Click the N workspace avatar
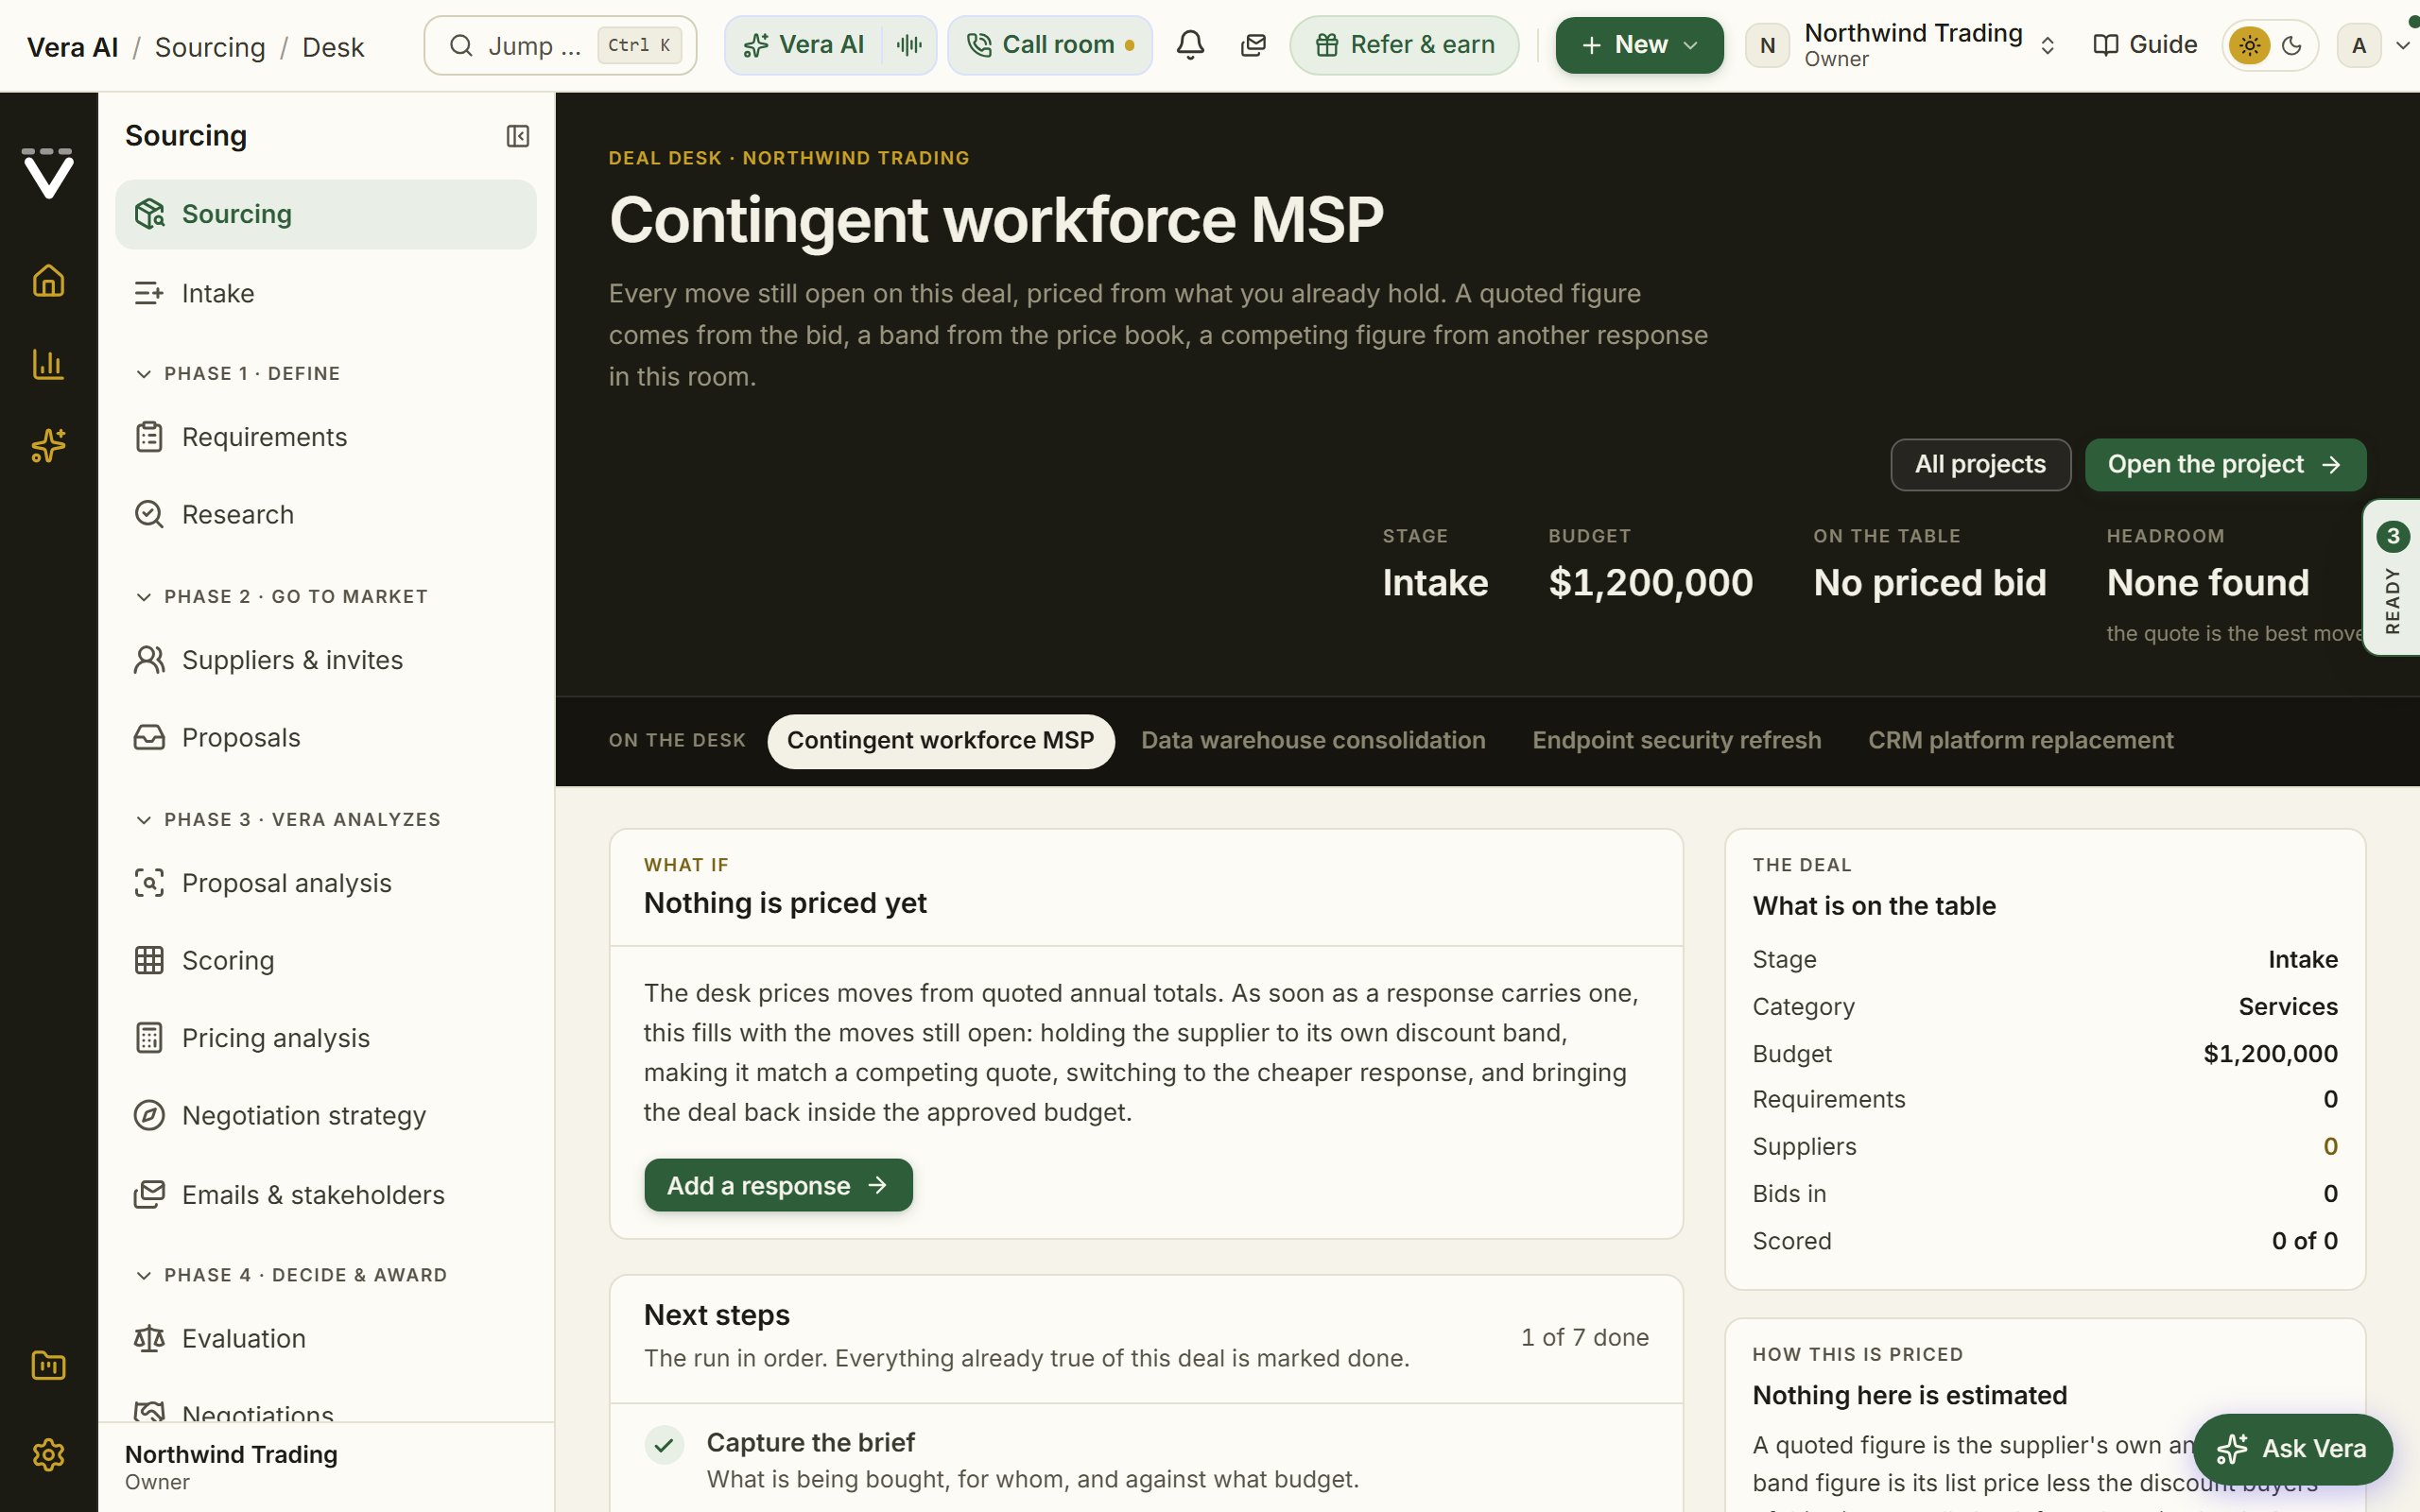Viewport: 2420px width, 1512px height. [1767, 45]
